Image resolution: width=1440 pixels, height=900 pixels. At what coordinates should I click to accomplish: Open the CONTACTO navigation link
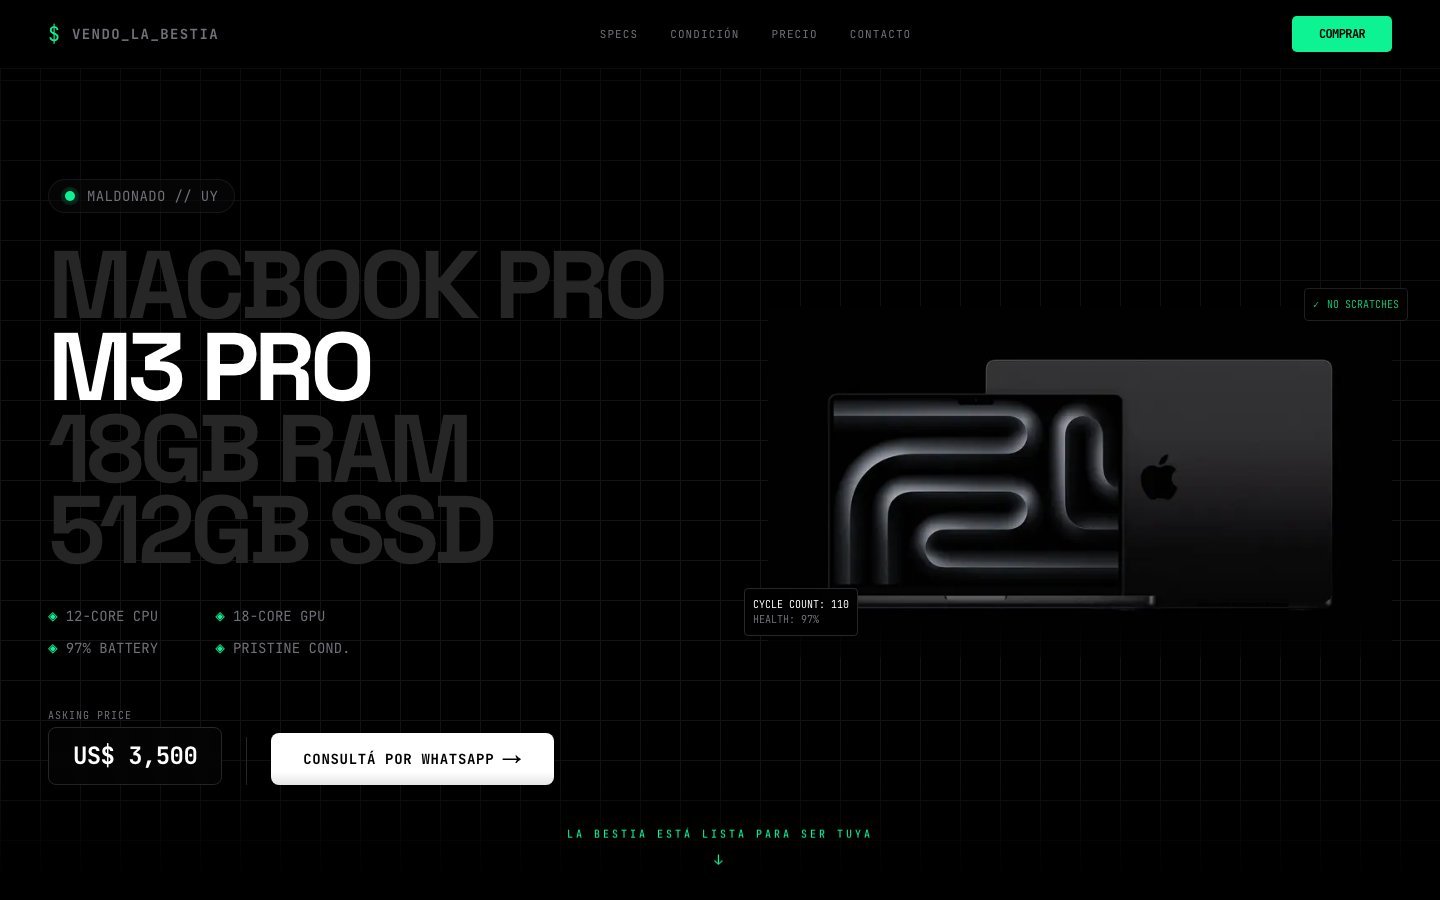(880, 34)
